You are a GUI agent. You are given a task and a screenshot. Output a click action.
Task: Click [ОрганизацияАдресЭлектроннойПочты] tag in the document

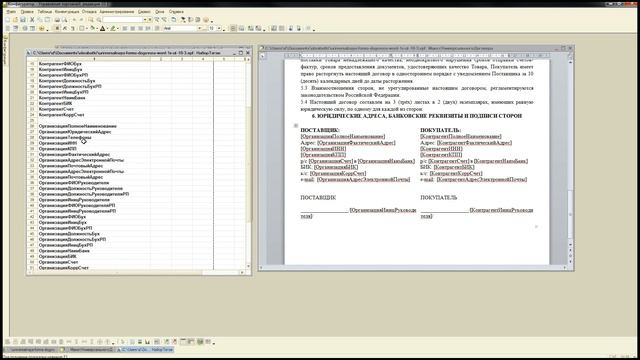click(x=363, y=180)
